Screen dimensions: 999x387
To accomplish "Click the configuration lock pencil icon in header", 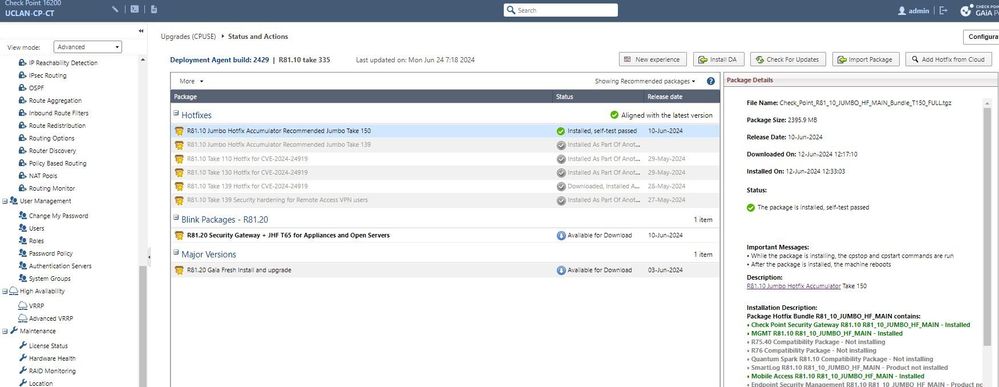I will (x=115, y=10).
